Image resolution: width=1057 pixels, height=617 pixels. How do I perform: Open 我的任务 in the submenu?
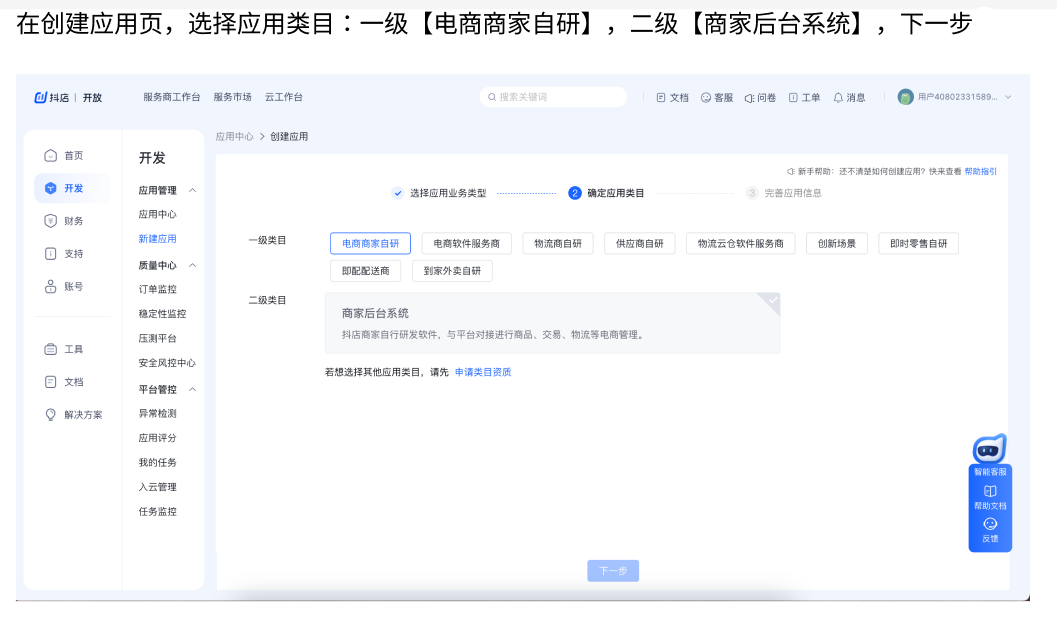pyautogui.click(x=158, y=463)
